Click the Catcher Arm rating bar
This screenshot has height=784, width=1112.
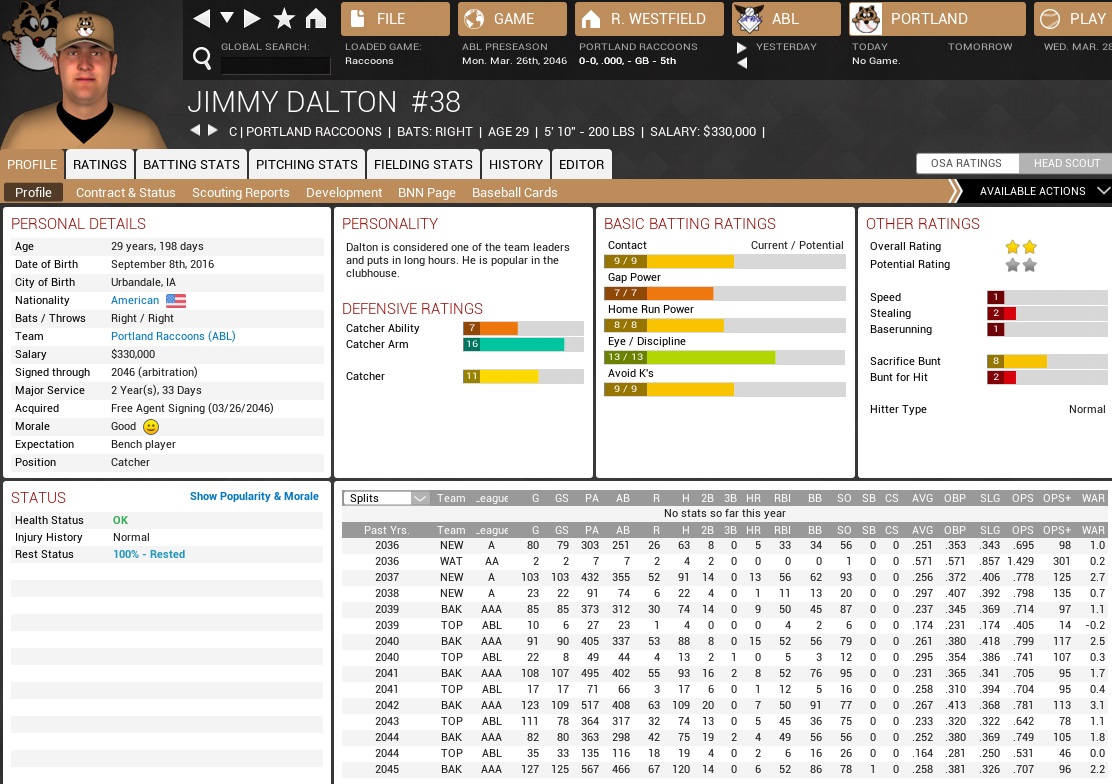[523, 344]
